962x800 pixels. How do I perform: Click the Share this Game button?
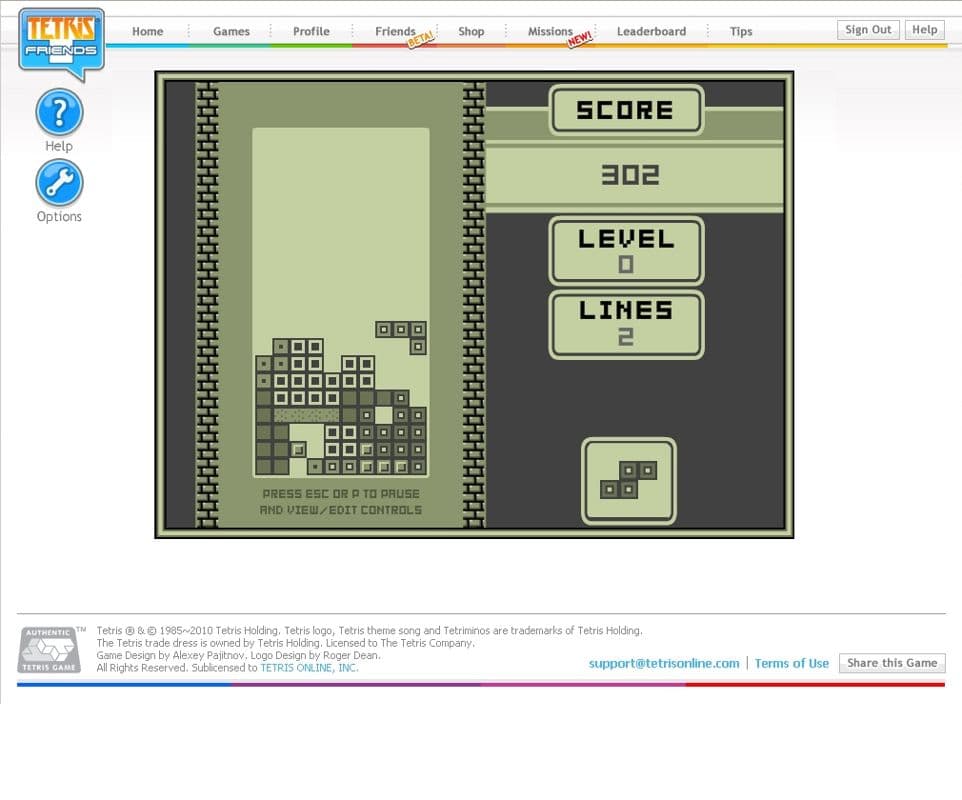pos(892,663)
